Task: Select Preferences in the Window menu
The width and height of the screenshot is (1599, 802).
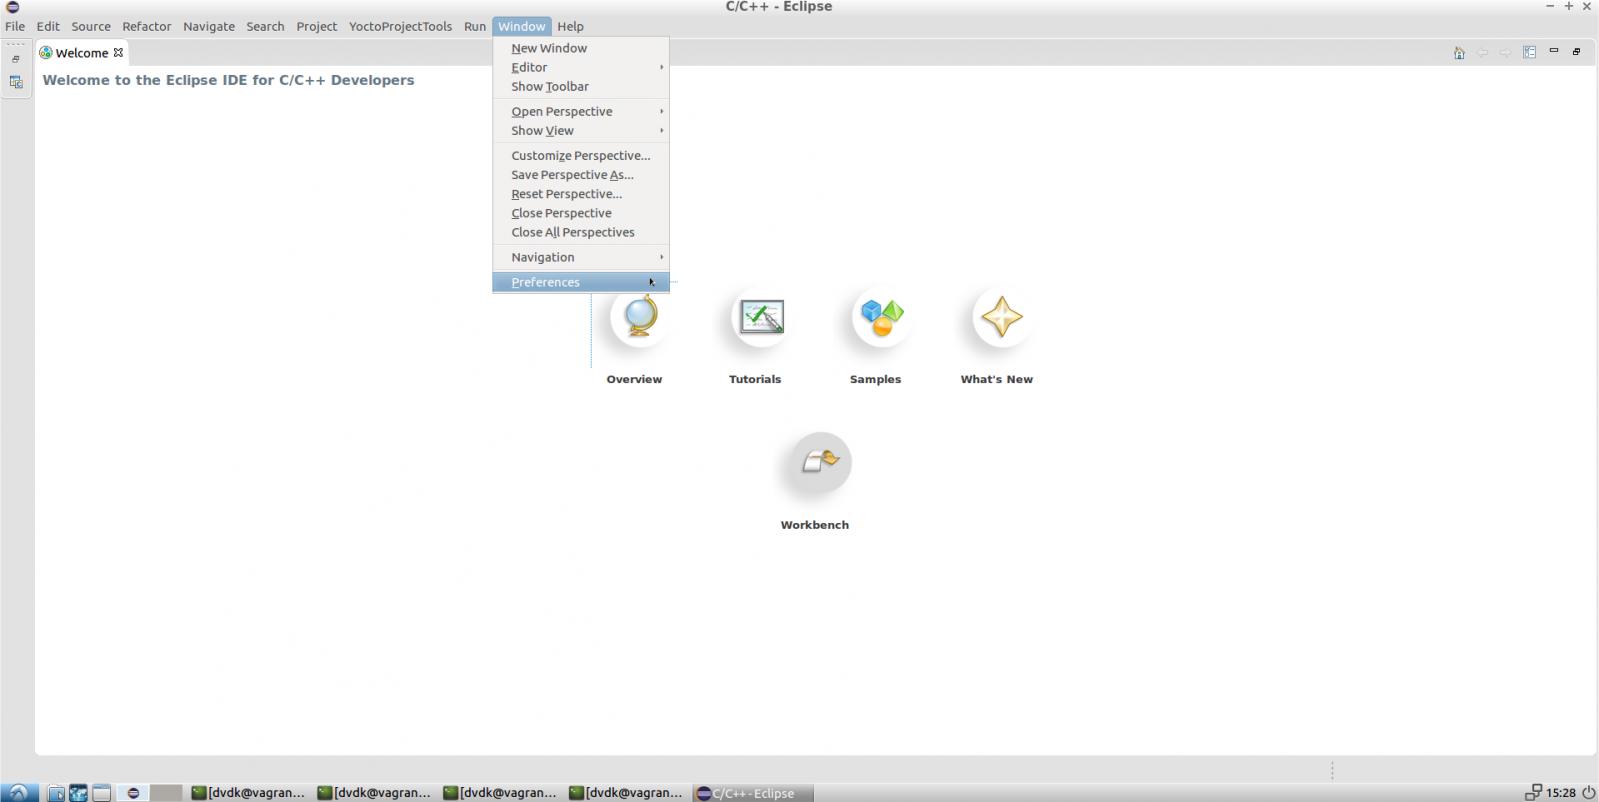Action: click(x=546, y=282)
